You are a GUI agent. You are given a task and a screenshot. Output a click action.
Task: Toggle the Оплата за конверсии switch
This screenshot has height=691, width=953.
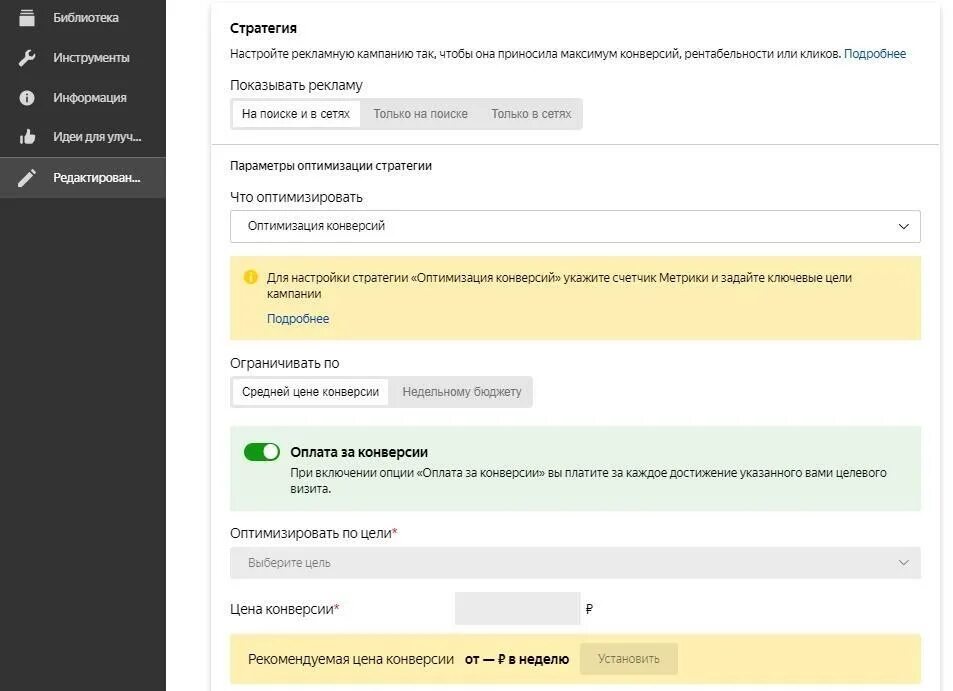(x=262, y=452)
